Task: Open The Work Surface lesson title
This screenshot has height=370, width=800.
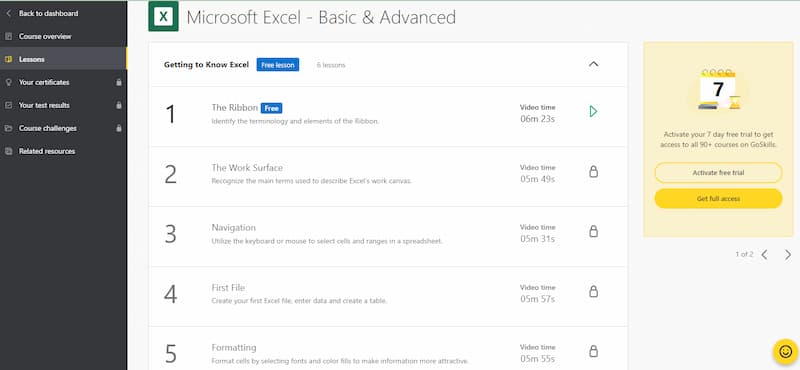Action: (x=247, y=168)
